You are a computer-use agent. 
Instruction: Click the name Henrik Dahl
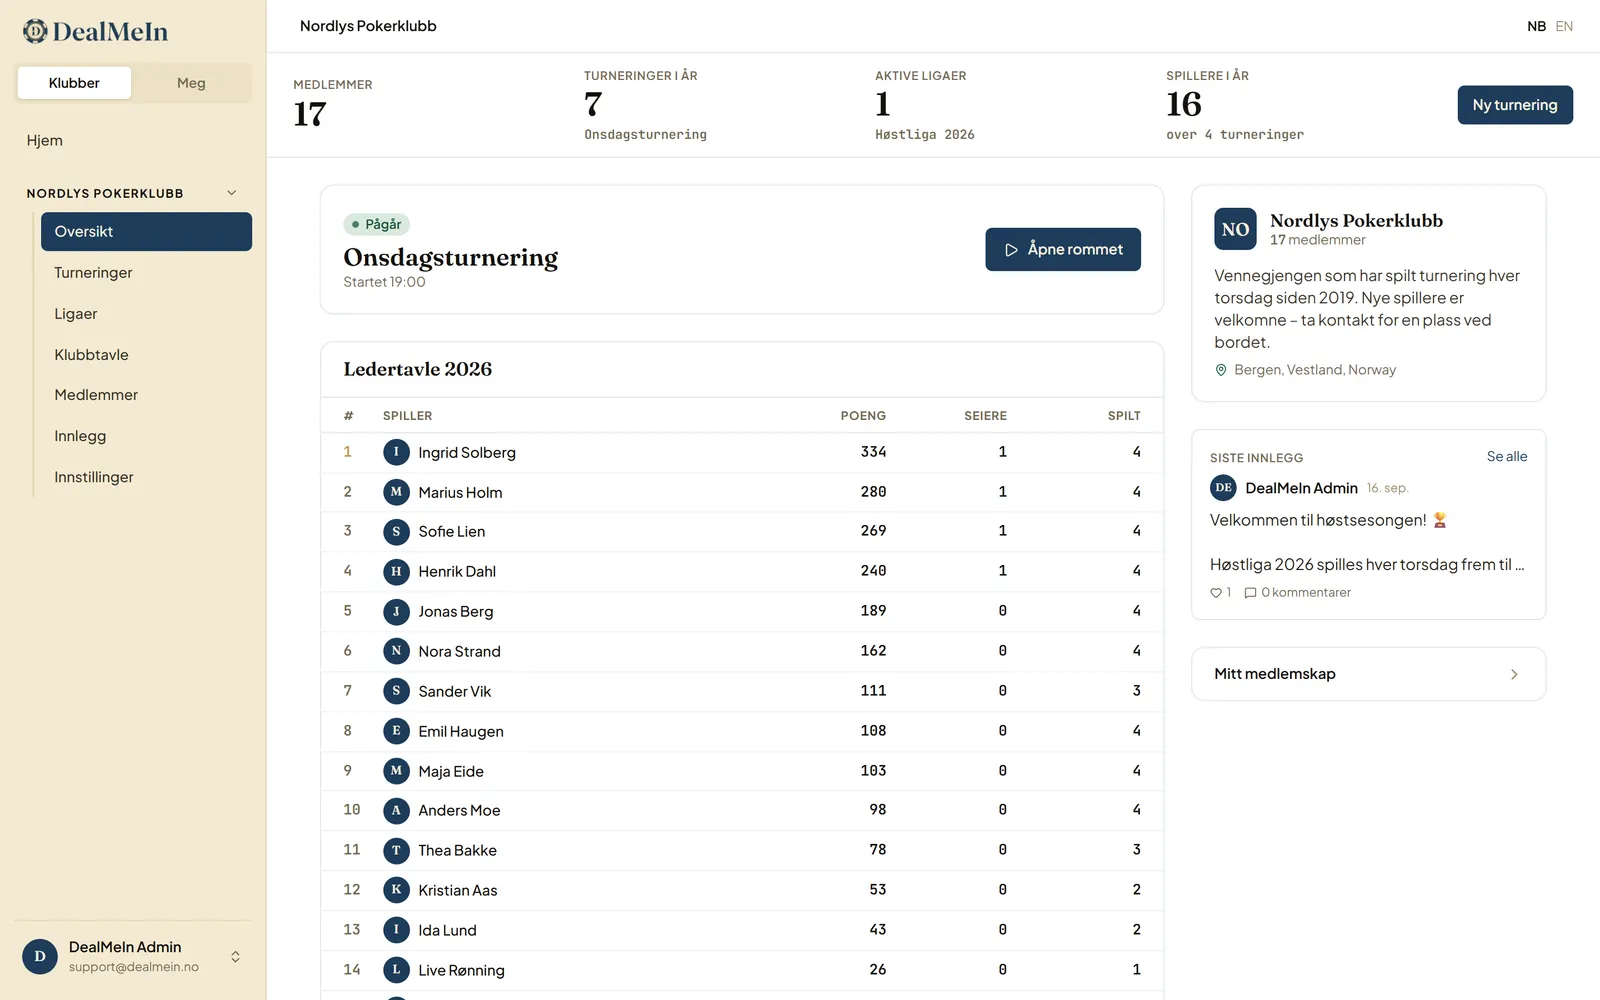point(457,571)
